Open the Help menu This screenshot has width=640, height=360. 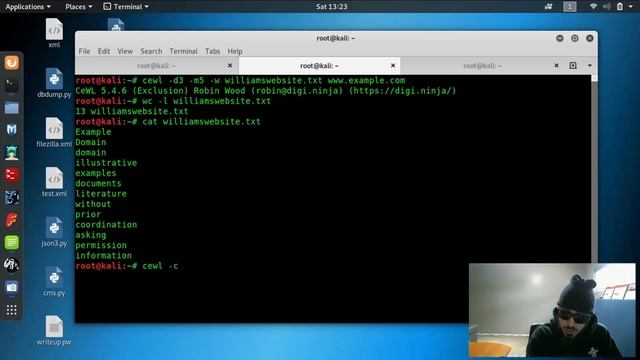coord(235,51)
